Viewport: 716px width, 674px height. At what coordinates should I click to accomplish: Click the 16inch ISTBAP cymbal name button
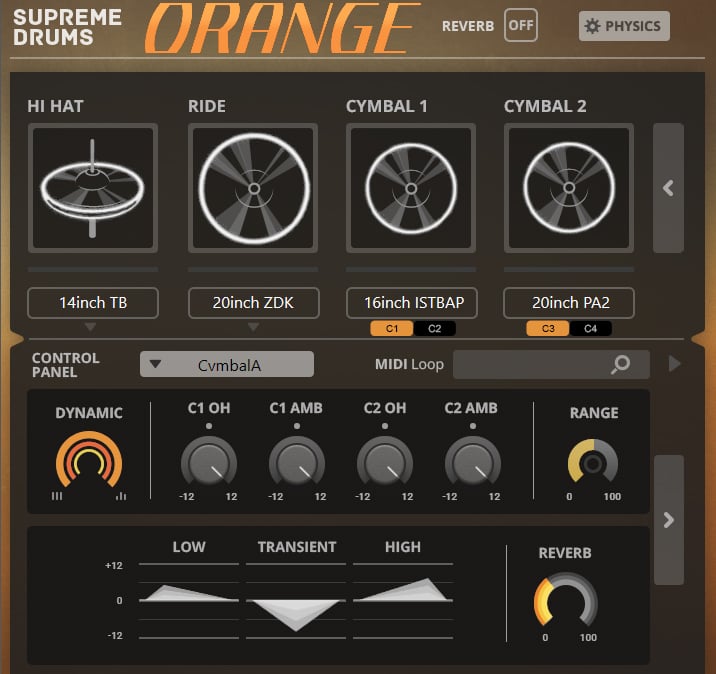tap(411, 303)
